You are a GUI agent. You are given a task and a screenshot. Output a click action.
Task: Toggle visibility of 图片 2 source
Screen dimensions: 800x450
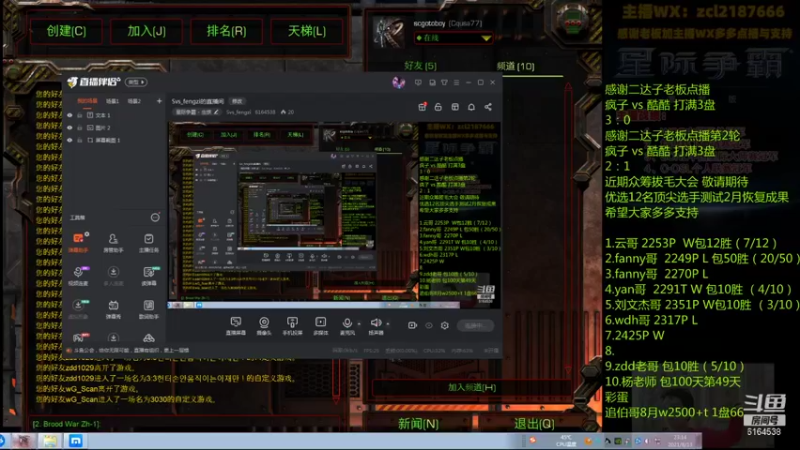pos(70,128)
